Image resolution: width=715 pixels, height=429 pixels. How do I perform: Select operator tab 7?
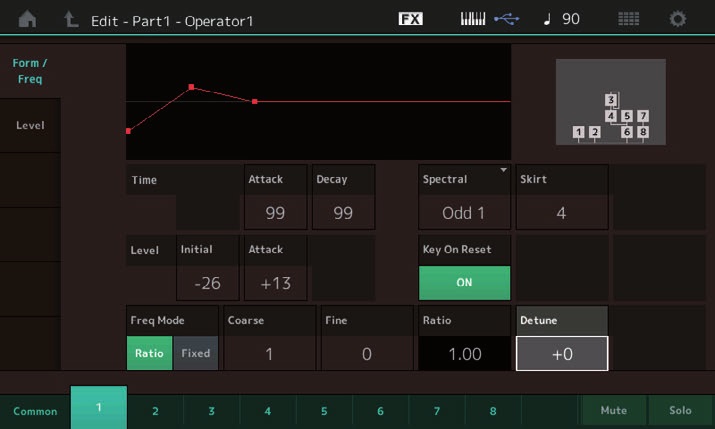click(x=437, y=411)
